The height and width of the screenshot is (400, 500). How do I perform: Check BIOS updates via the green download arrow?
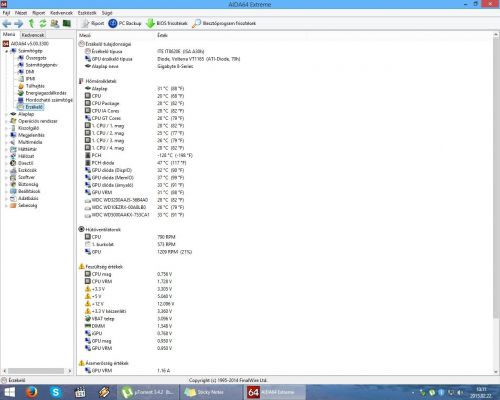click(x=167, y=23)
